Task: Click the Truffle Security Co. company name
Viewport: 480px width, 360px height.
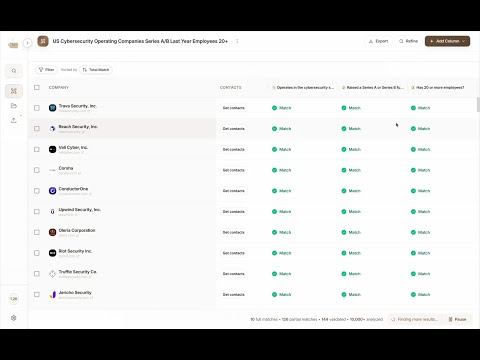Action: coord(78,272)
